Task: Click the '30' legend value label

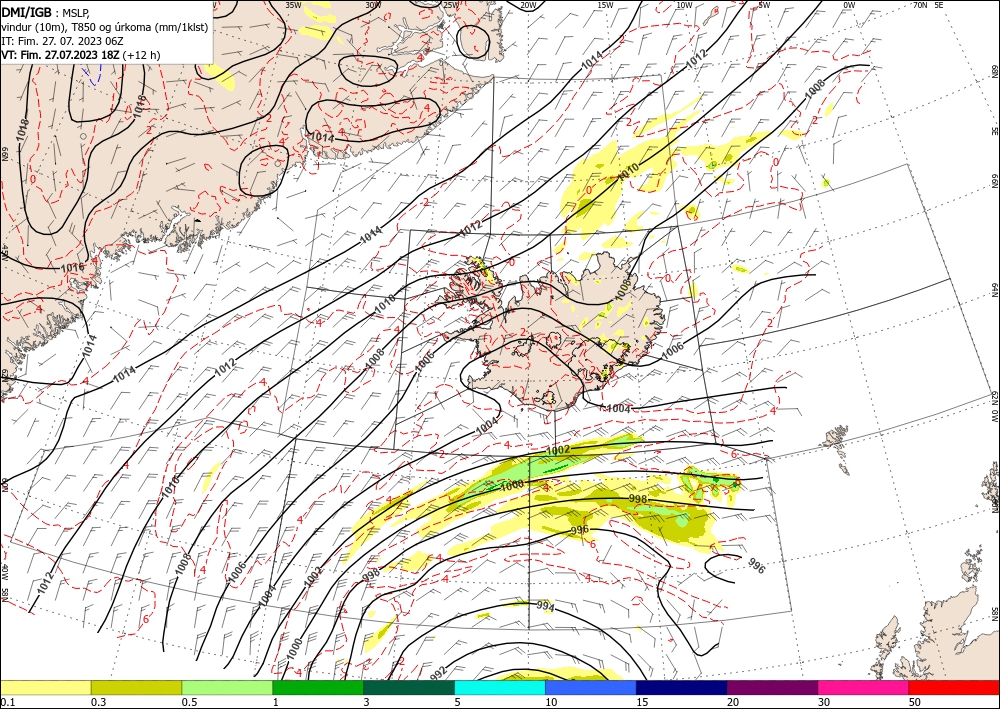Action: coord(823,702)
